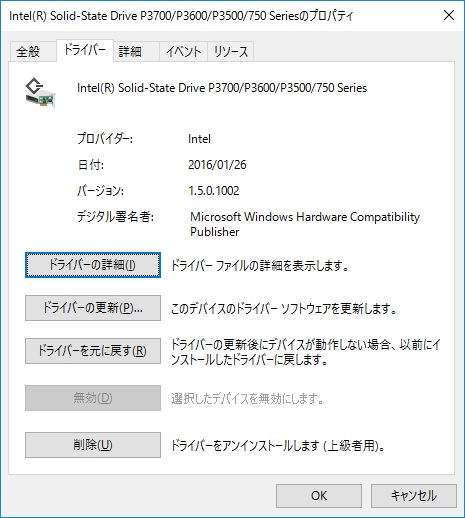Image resolution: width=465 pixels, height=518 pixels.
Task: Click the dialog title bar text
Action: (181, 16)
